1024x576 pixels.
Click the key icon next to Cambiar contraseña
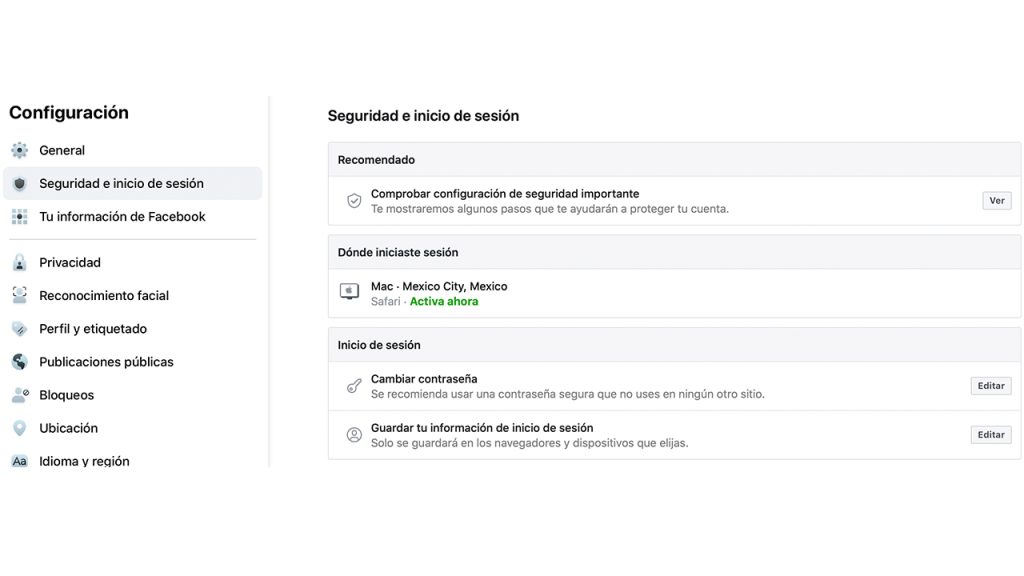pyautogui.click(x=353, y=386)
